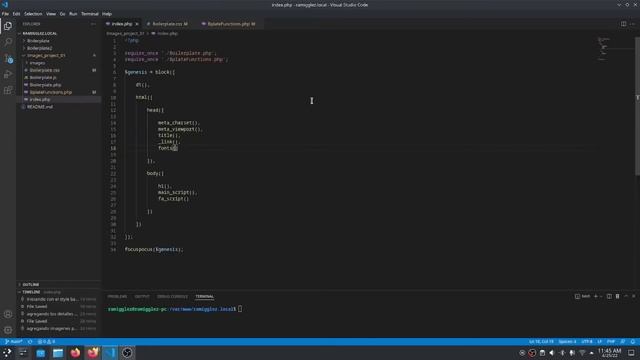Viewport: 640px width, 360px height.
Task: Open the new terminal profile dropdown arrow
Action: coord(601,296)
